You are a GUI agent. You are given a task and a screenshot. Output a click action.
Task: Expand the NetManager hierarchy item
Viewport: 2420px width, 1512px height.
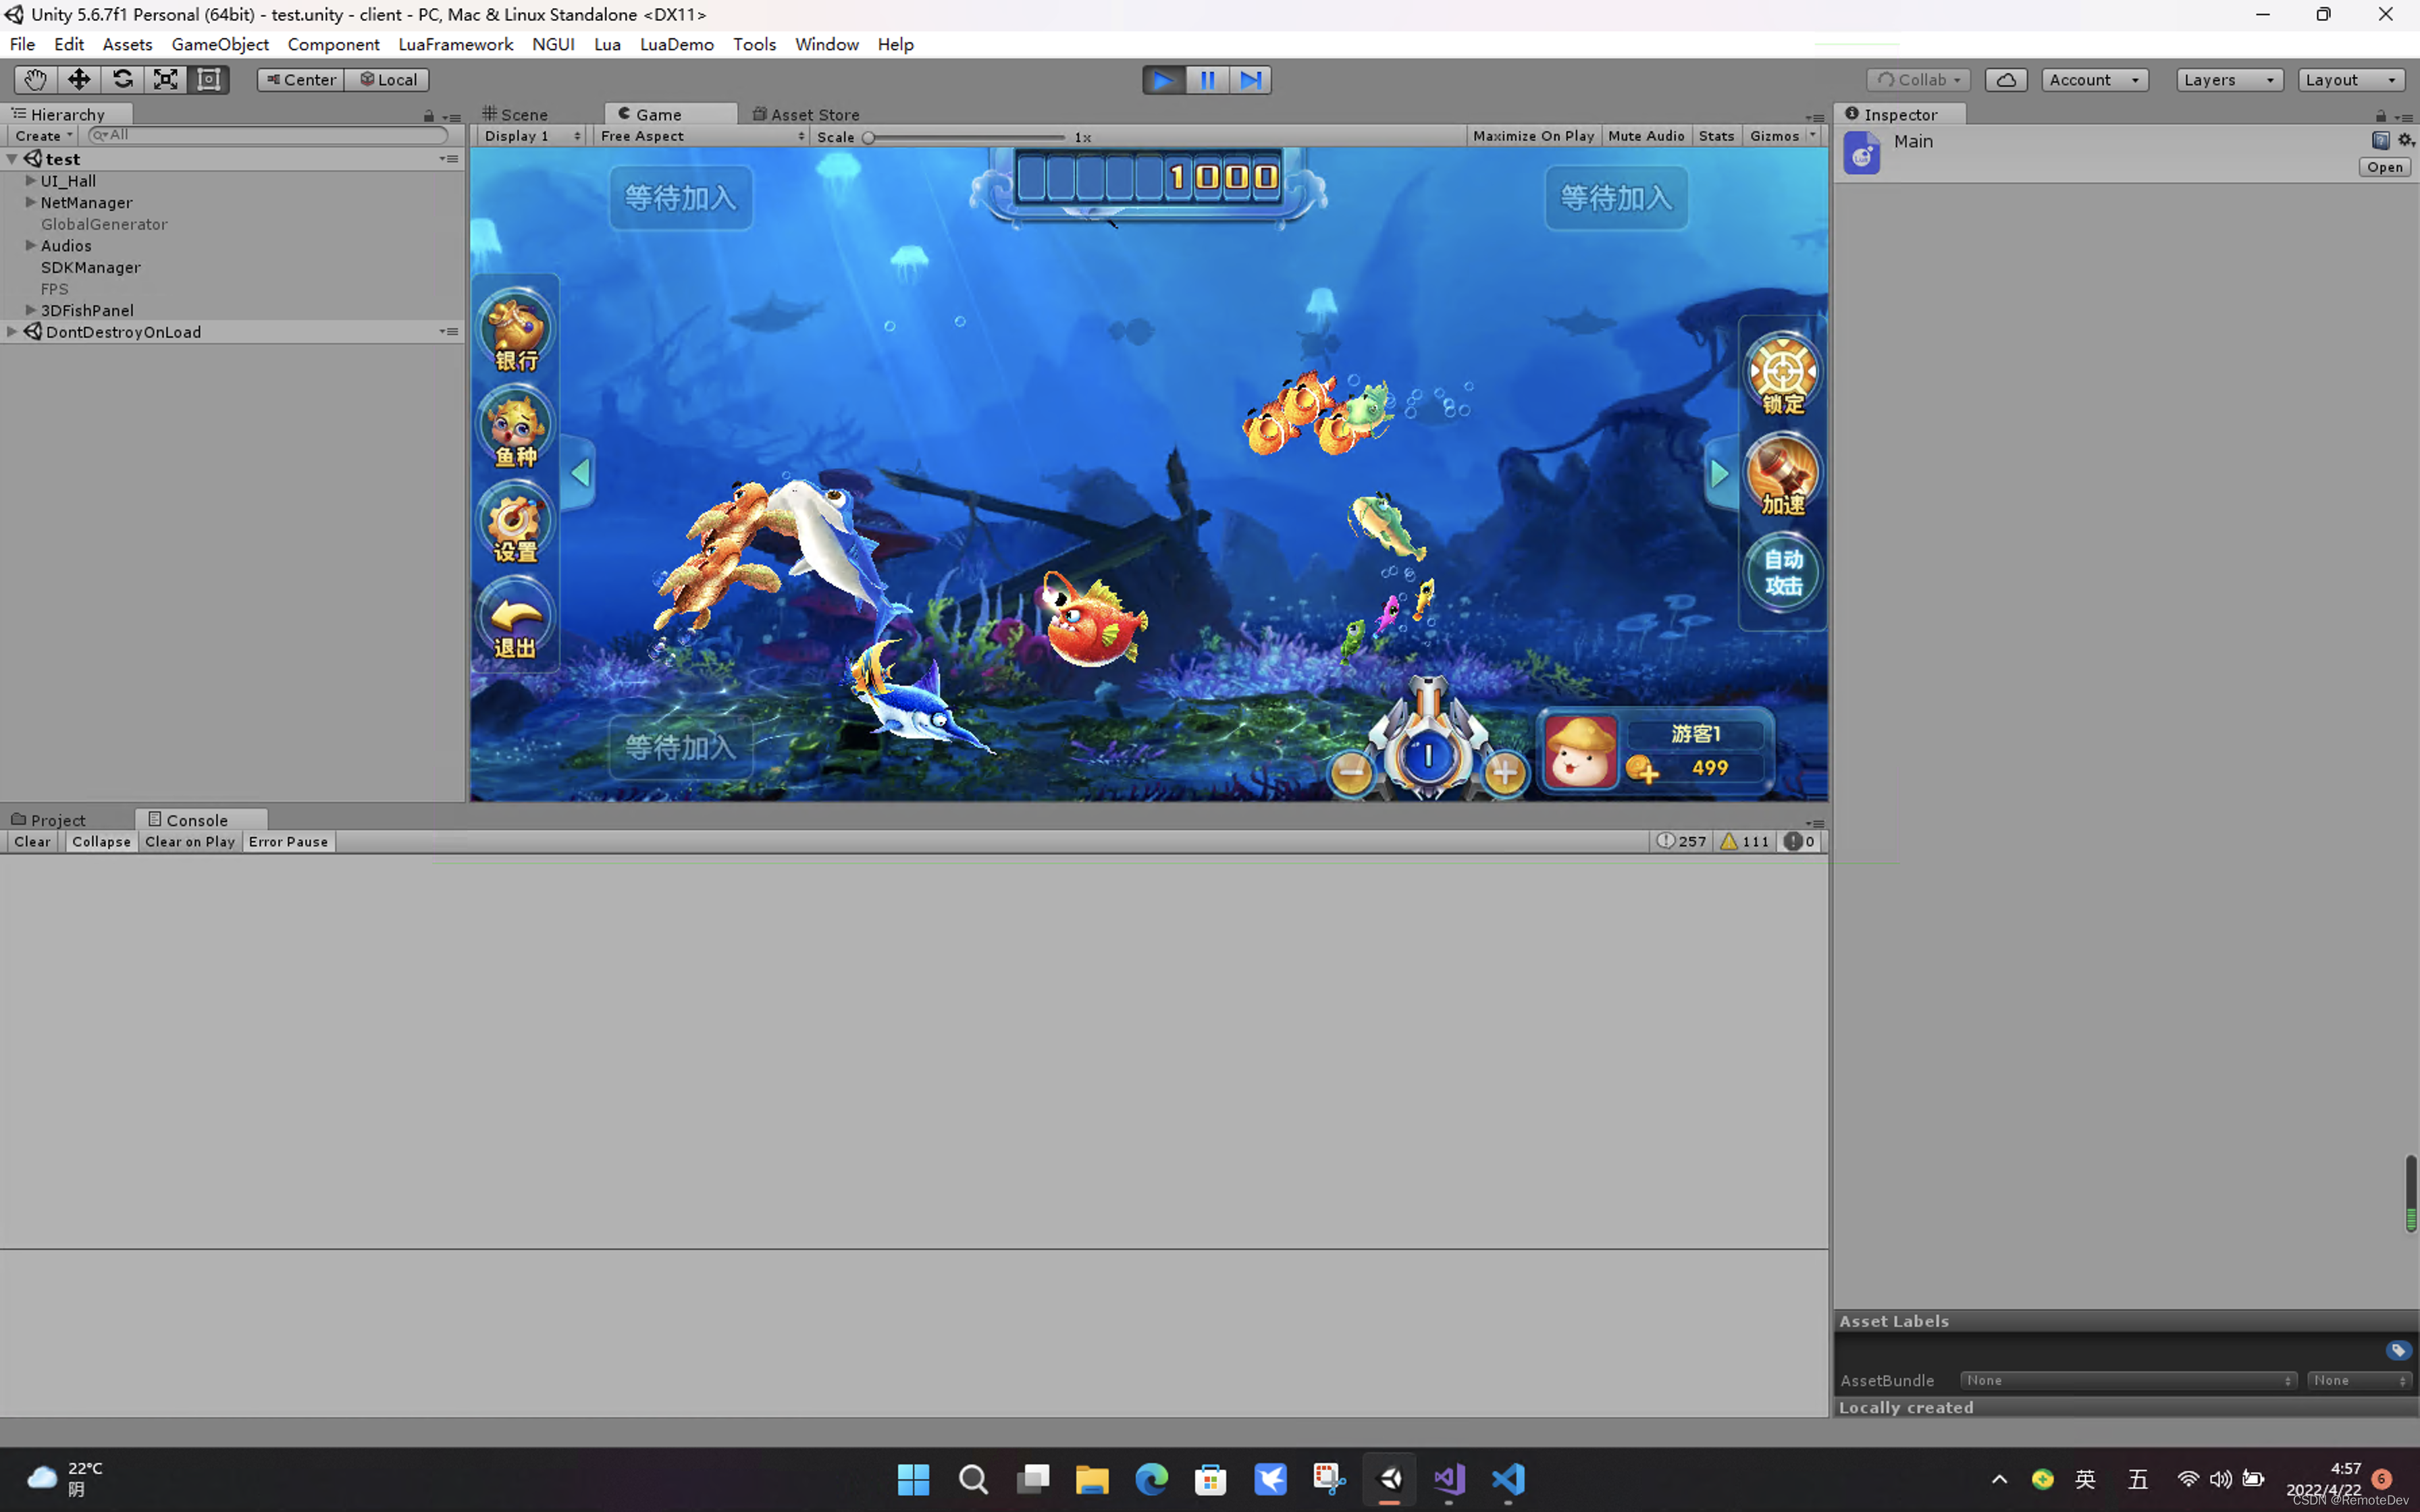tap(31, 202)
